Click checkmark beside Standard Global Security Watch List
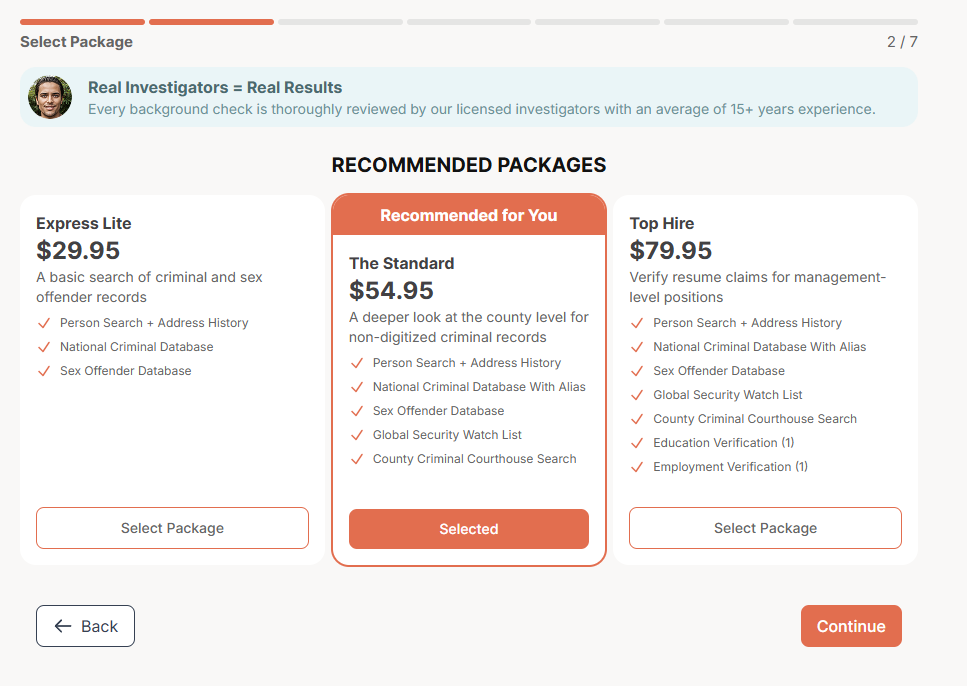Image resolution: width=967 pixels, height=686 pixels. (356, 435)
